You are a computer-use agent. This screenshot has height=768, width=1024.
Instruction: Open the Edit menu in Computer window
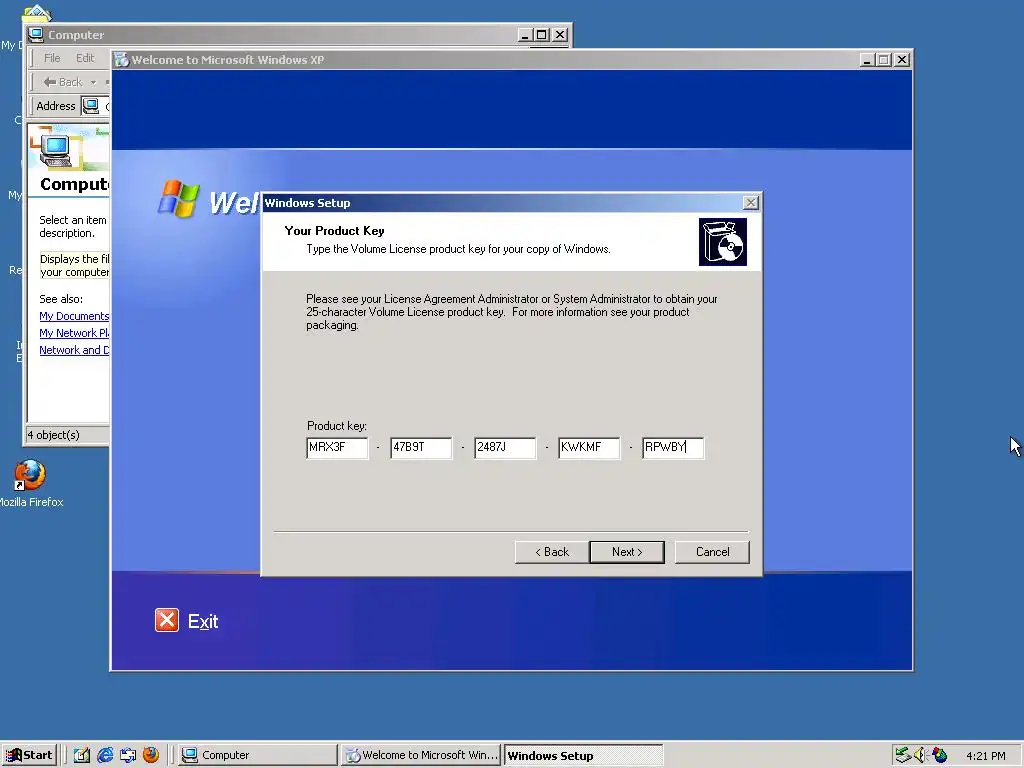click(x=85, y=57)
